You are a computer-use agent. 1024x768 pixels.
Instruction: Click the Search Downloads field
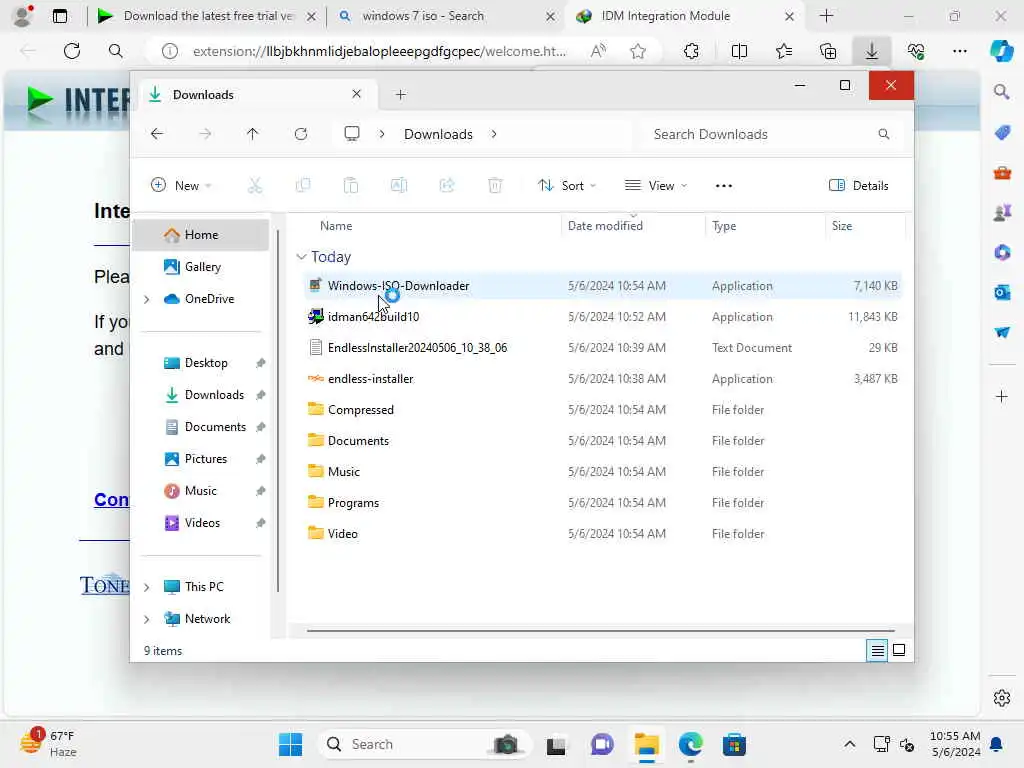pyautogui.click(x=771, y=134)
